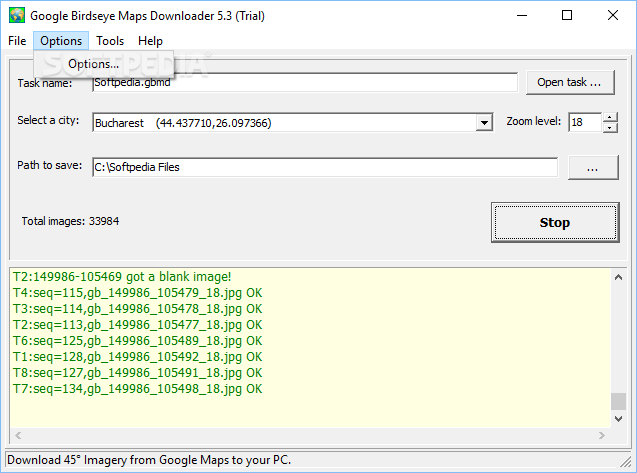The height and width of the screenshot is (473, 637).
Task: Open the Tools menu
Action: tap(110, 41)
